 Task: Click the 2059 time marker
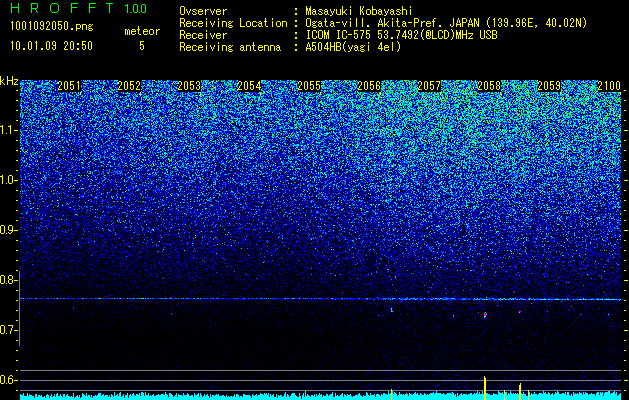[x=549, y=86]
